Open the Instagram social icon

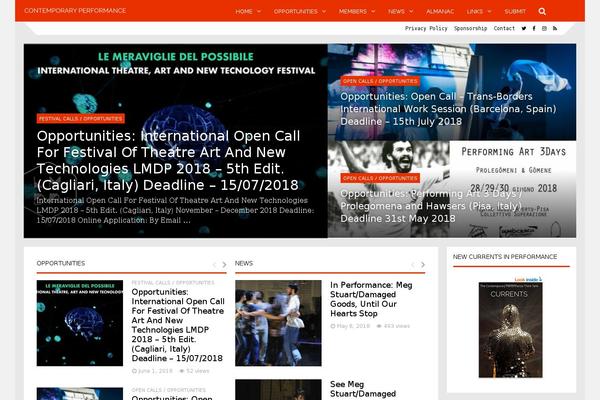coord(544,28)
